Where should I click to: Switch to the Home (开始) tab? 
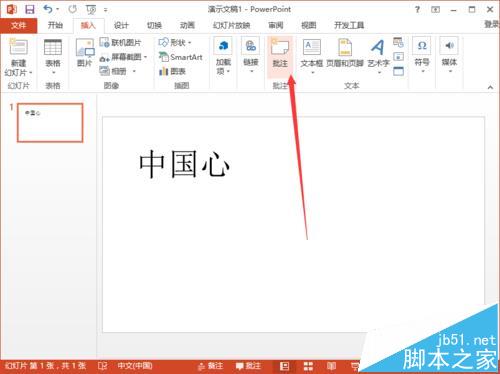(x=55, y=25)
